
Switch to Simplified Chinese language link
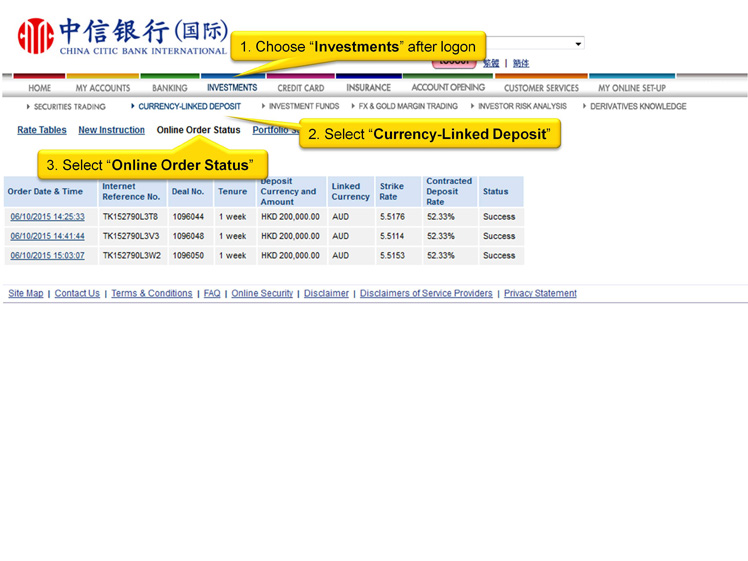point(521,64)
